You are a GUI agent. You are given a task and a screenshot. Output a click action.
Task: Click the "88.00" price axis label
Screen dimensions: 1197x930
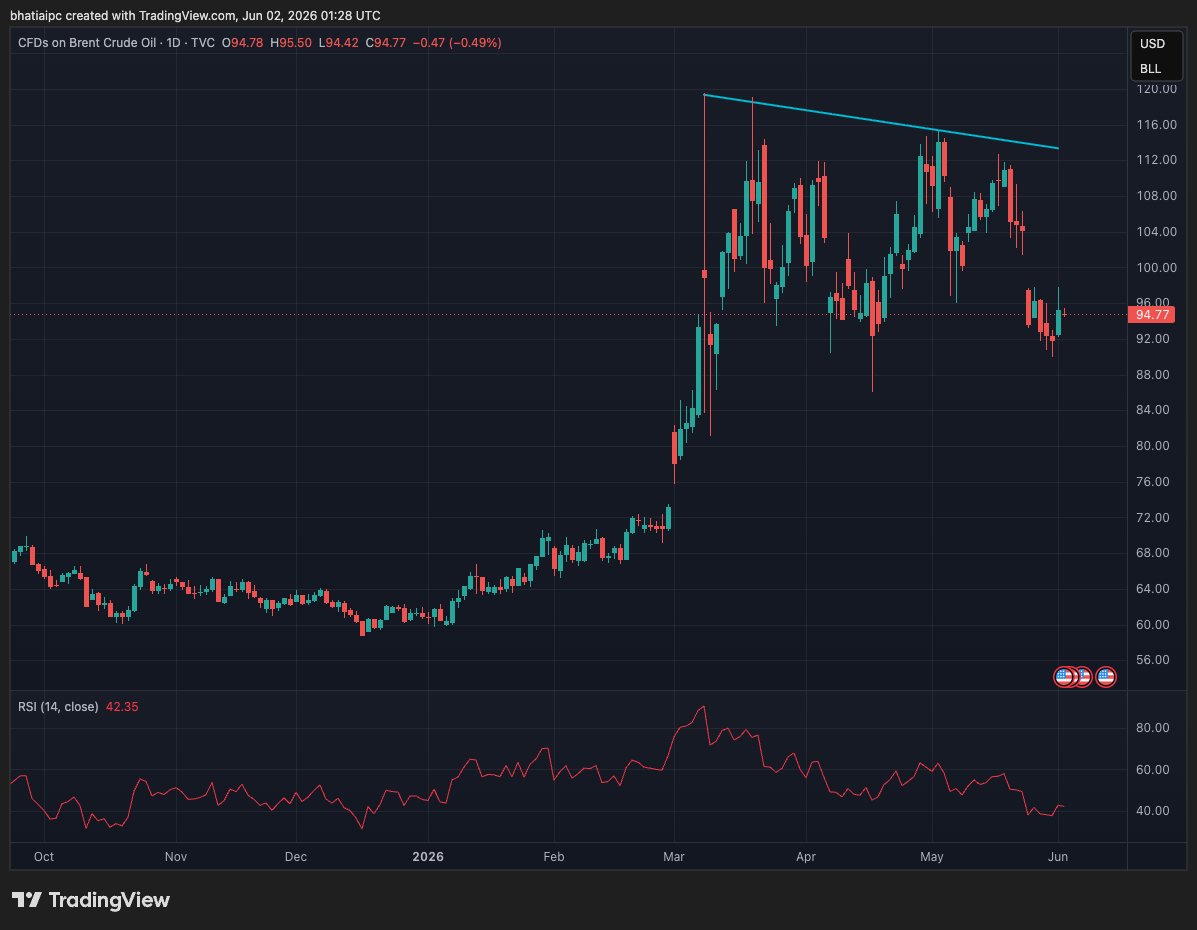(1153, 374)
